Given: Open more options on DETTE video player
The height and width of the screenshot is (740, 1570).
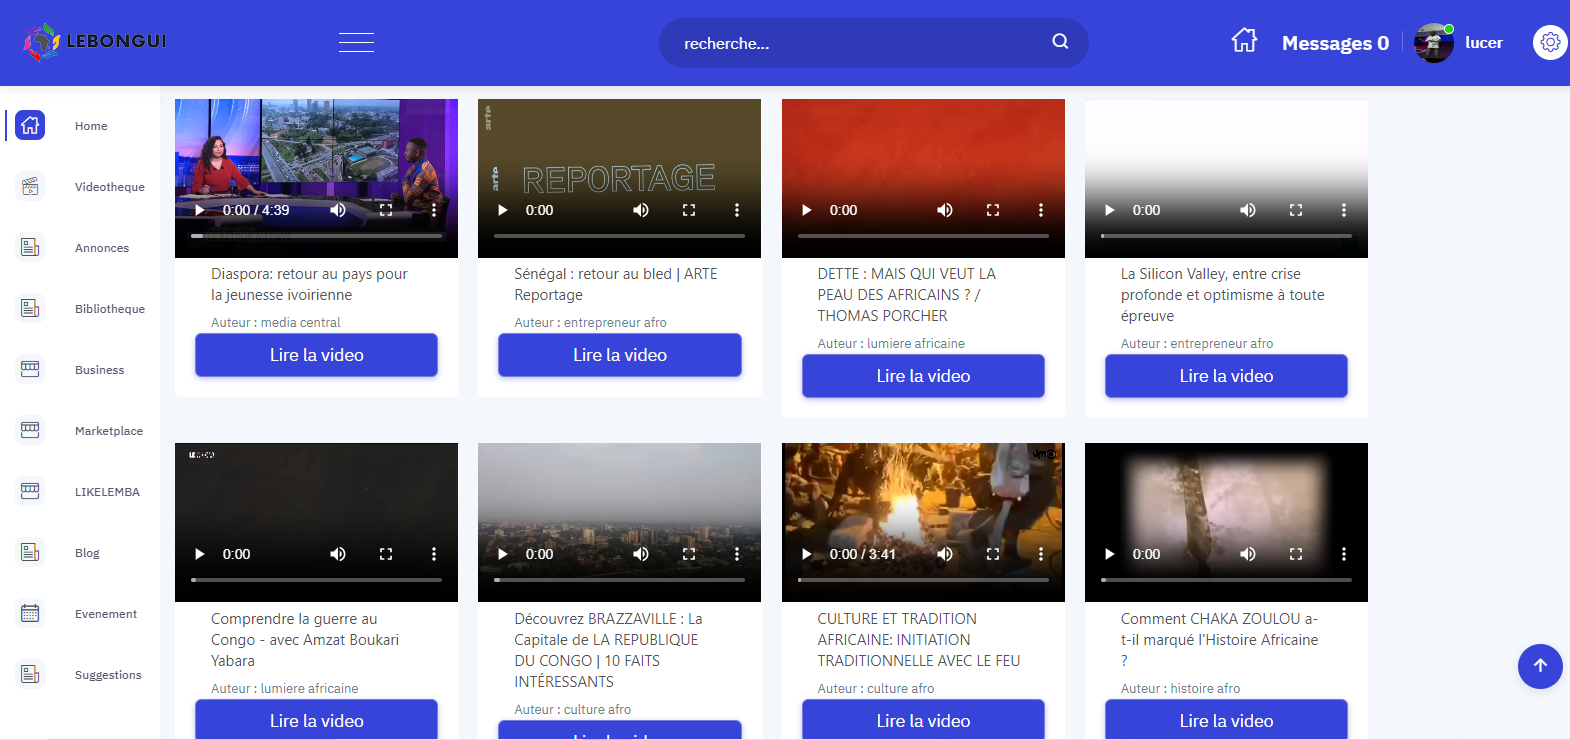Looking at the screenshot, I should click(x=1040, y=210).
